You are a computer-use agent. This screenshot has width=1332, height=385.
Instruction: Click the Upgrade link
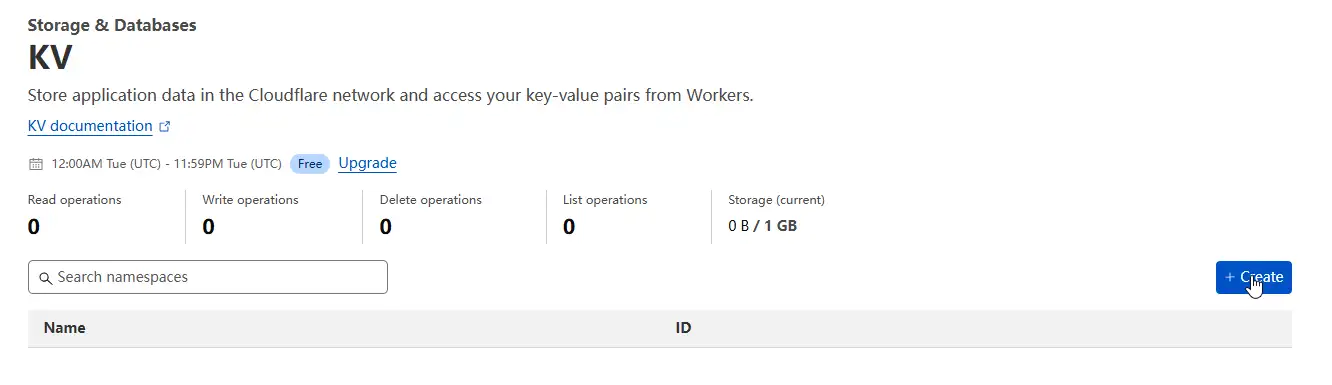coord(367,163)
